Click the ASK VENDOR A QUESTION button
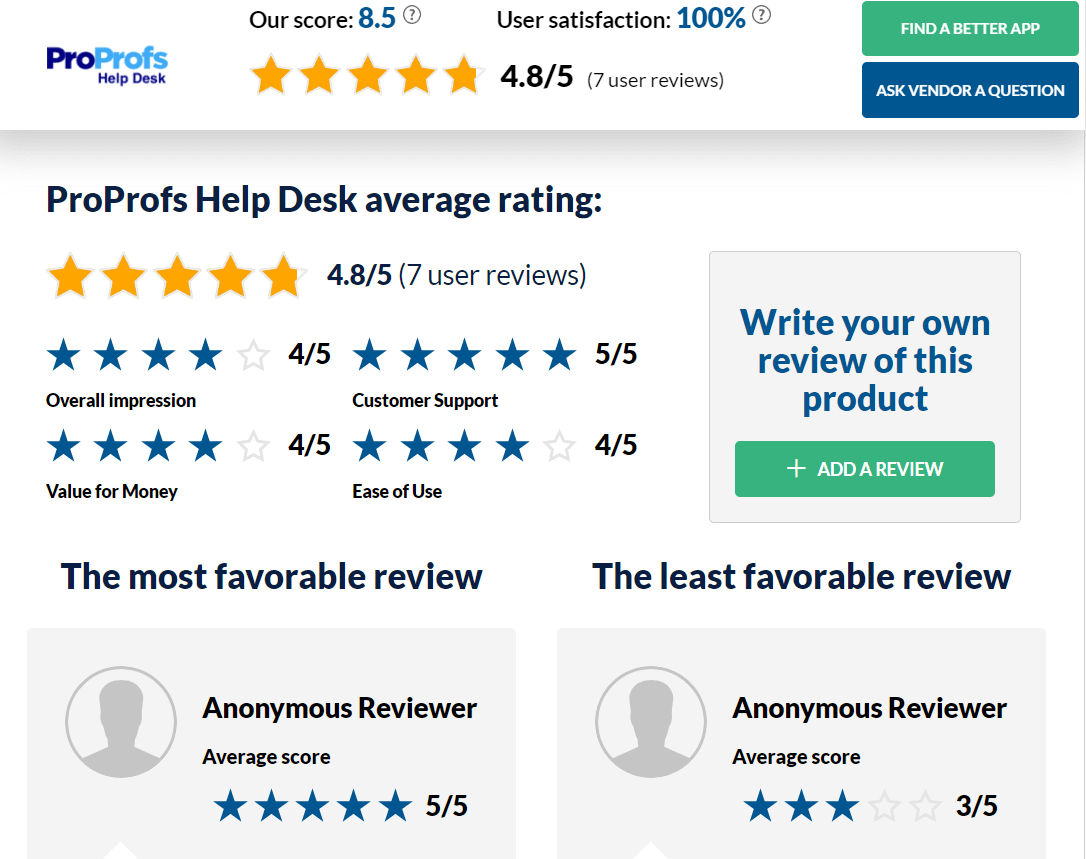This screenshot has width=1086, height=859. coord(969,90)
